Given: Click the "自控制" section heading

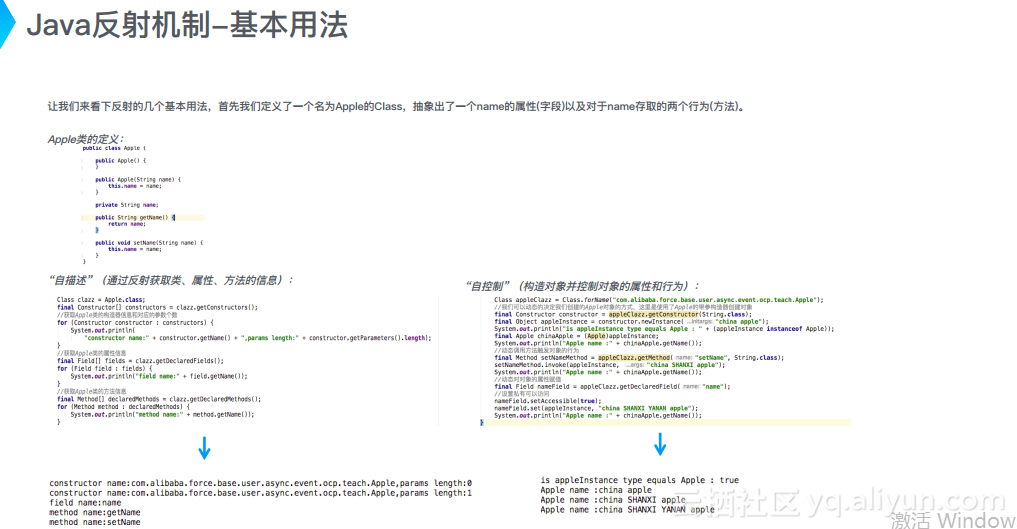Looking at the screenshot, I should (x=582, y=286).
